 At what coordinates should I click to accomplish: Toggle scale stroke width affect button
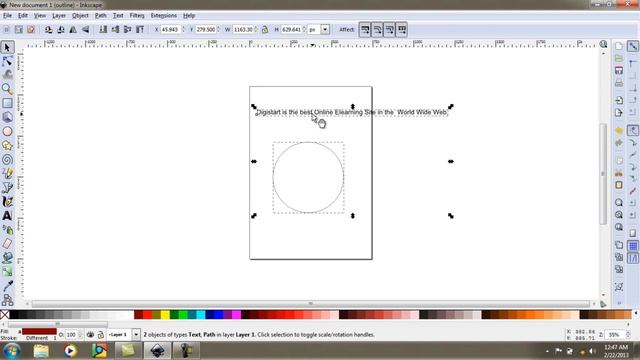click(x=365, y=29)
